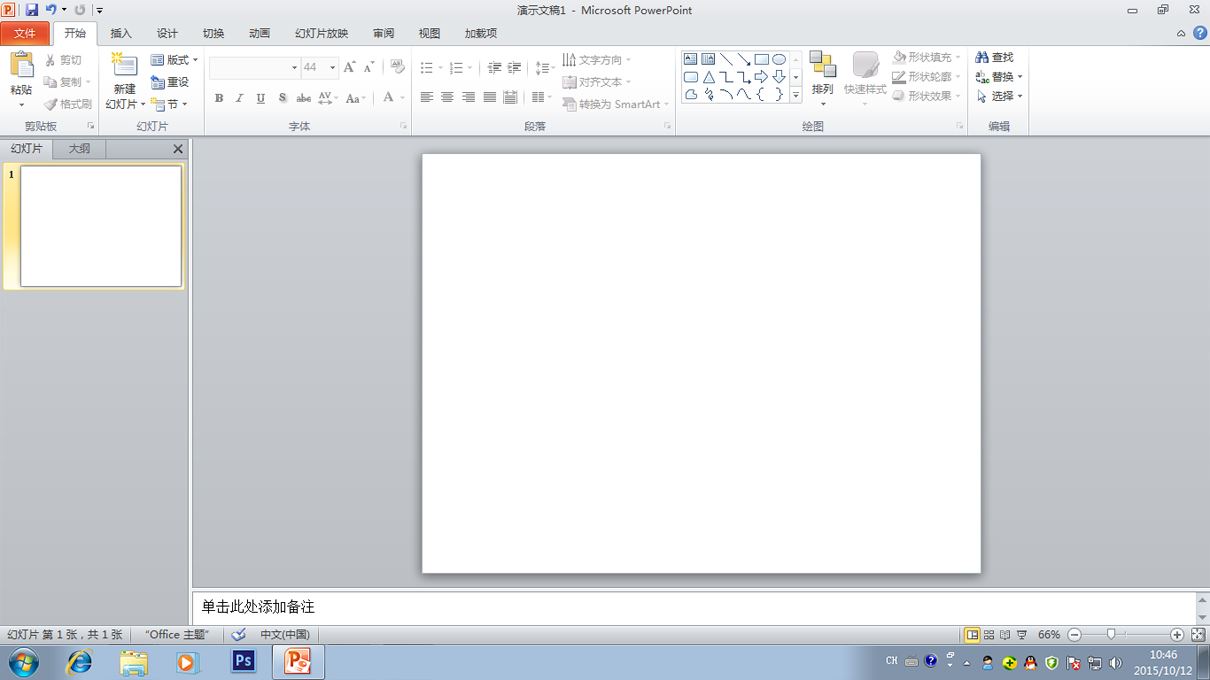
Task: Decrease font size with the small A icon
Action: 369,68
